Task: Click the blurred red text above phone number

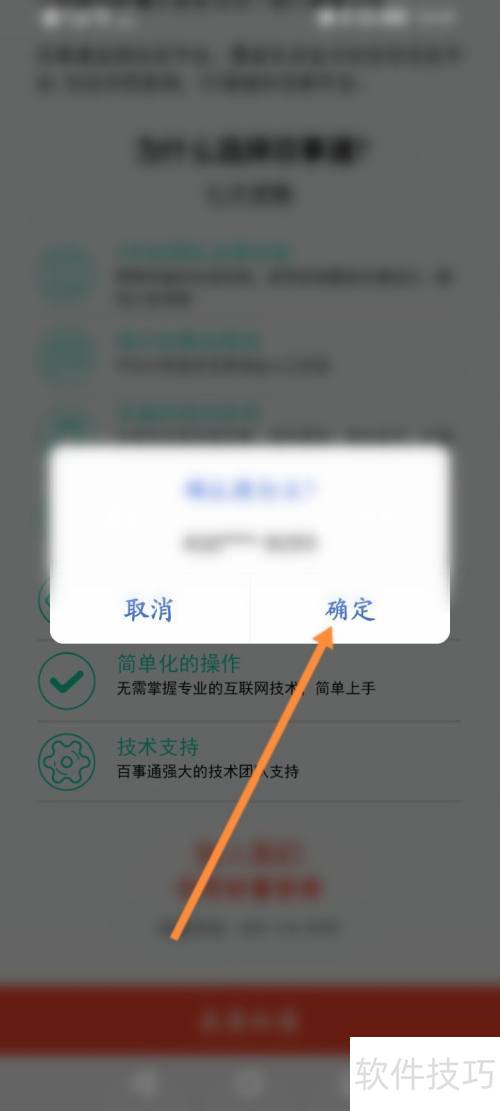Action: 249,872
